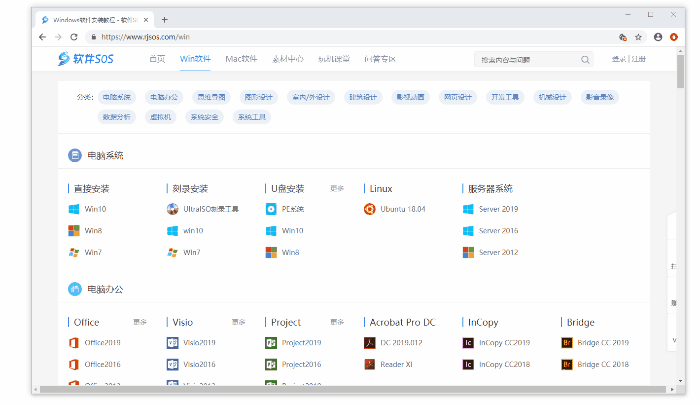Pick the 系统工具 category tag

click(252, 117)
